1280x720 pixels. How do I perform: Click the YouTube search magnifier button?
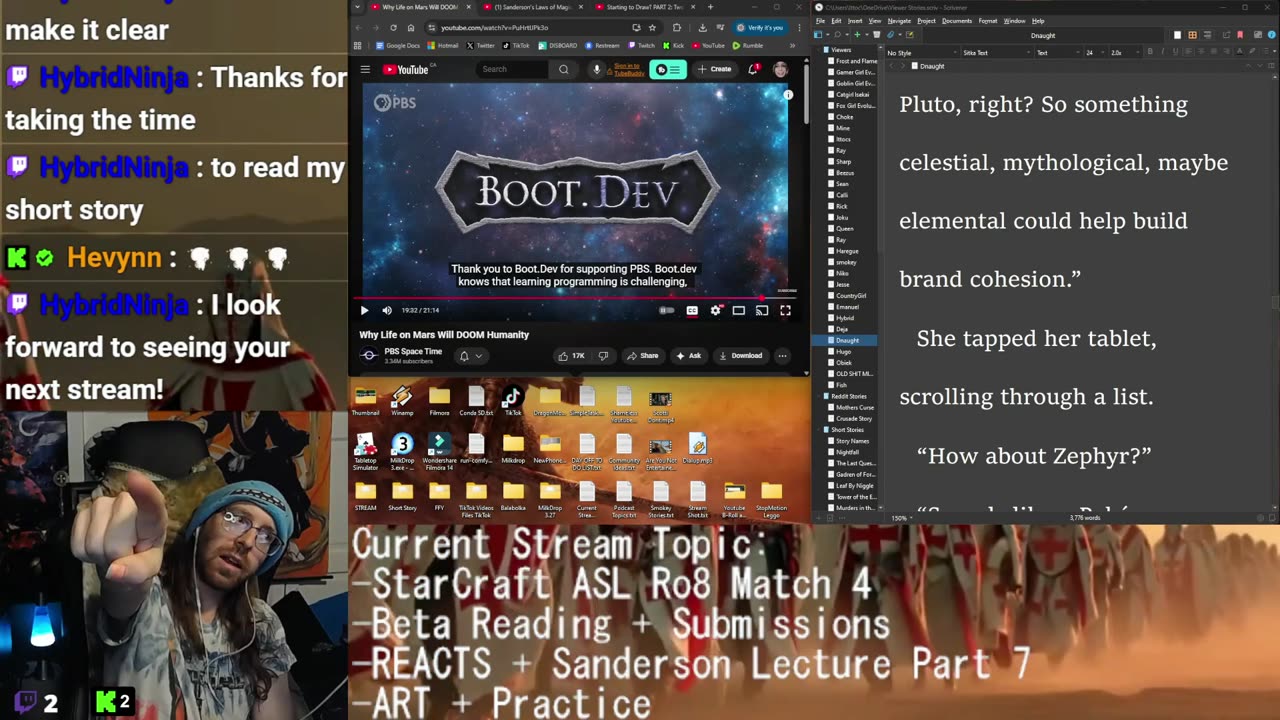[x=563, y=69]
